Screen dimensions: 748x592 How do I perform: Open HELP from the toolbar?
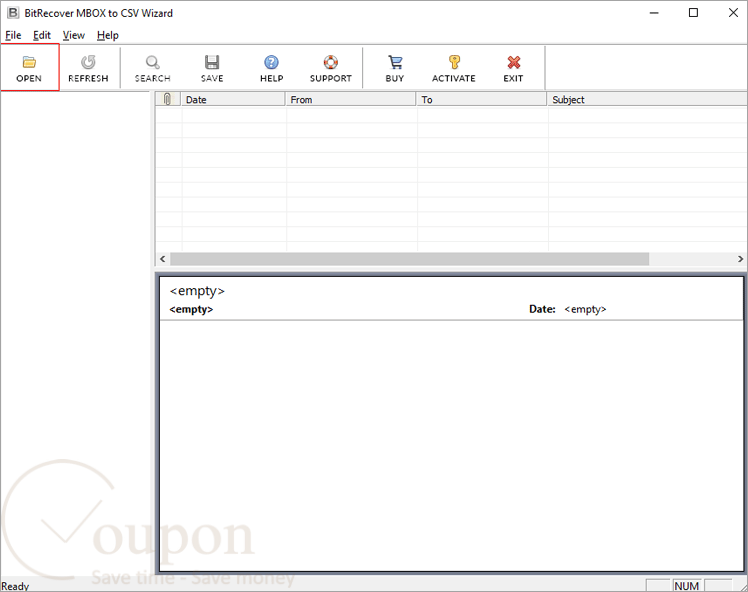click(271, 67)
